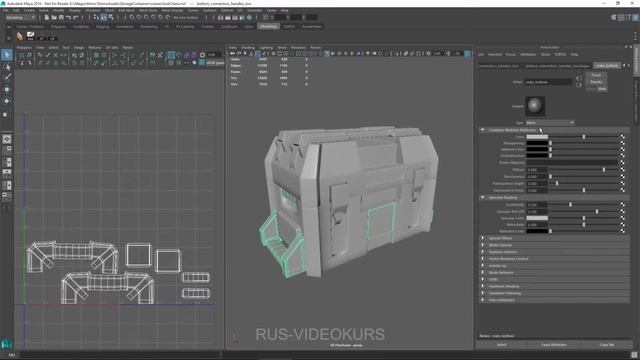Select by object type mode icon
Viewport: 640px width, 360px height.
(x=104, y=18)
